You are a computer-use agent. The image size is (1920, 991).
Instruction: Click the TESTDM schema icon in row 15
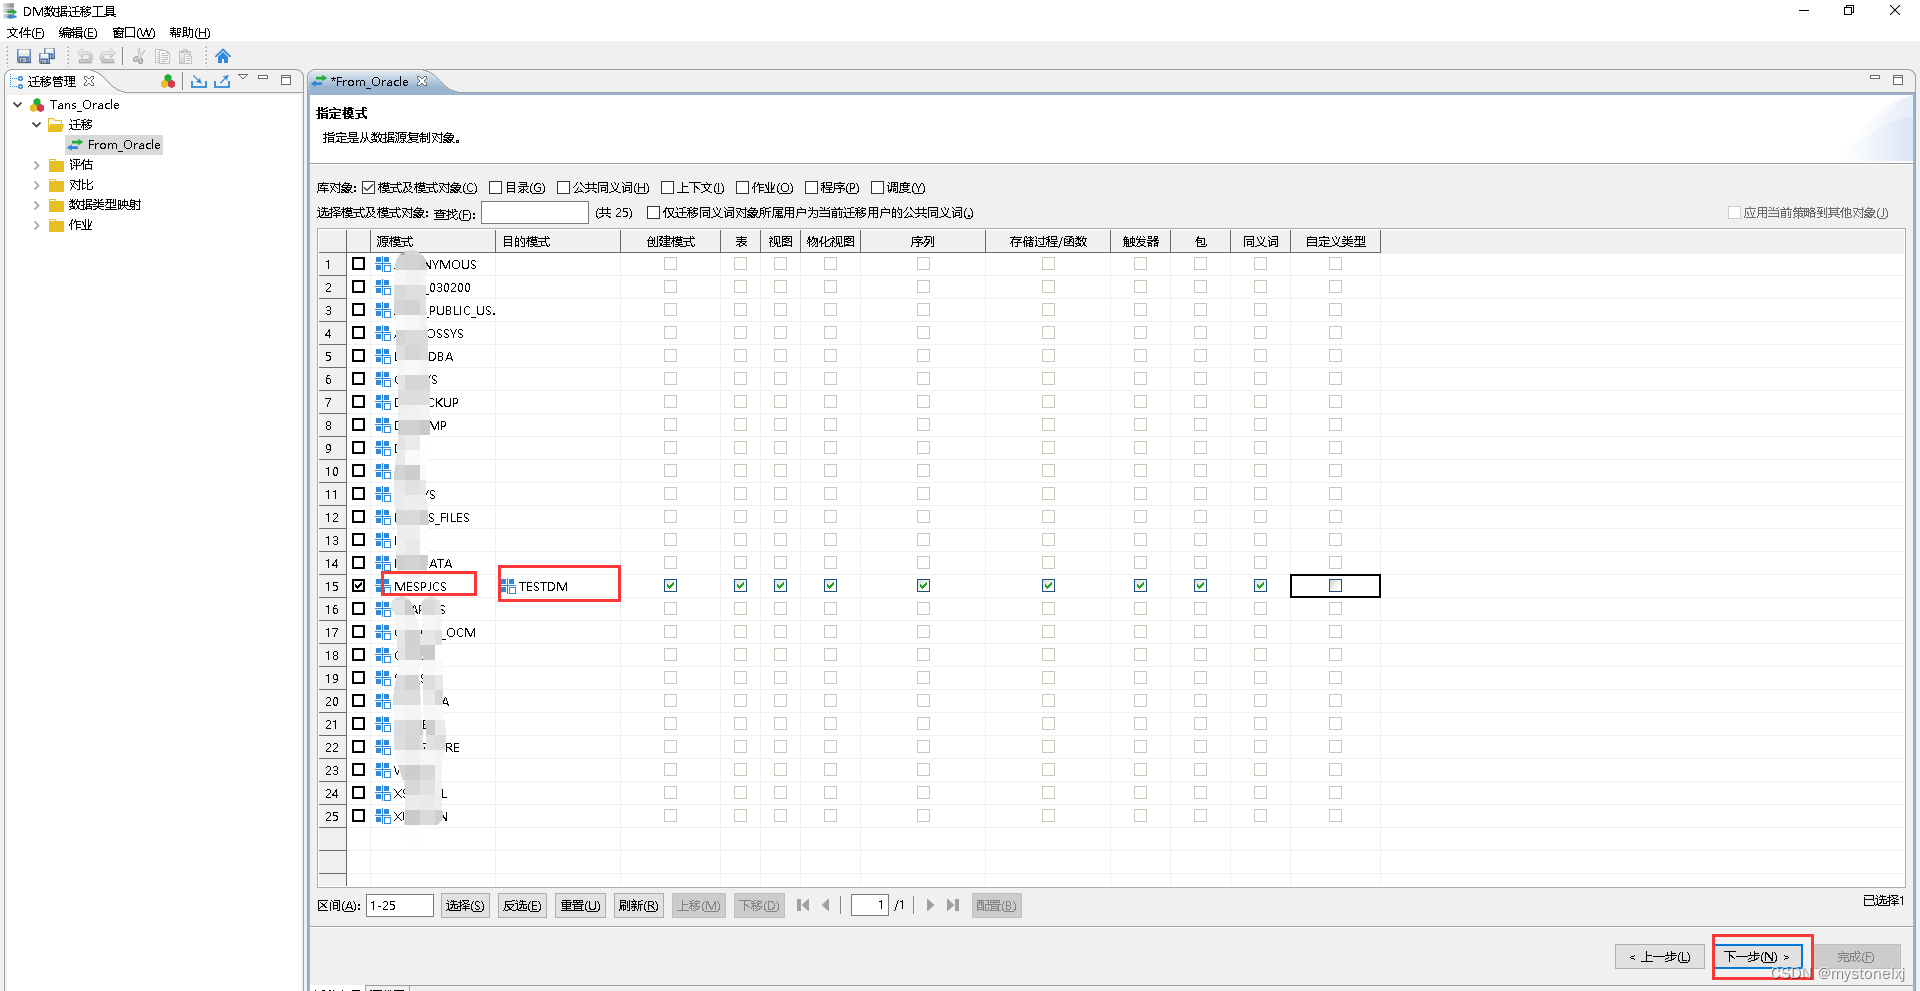[508, 586]
